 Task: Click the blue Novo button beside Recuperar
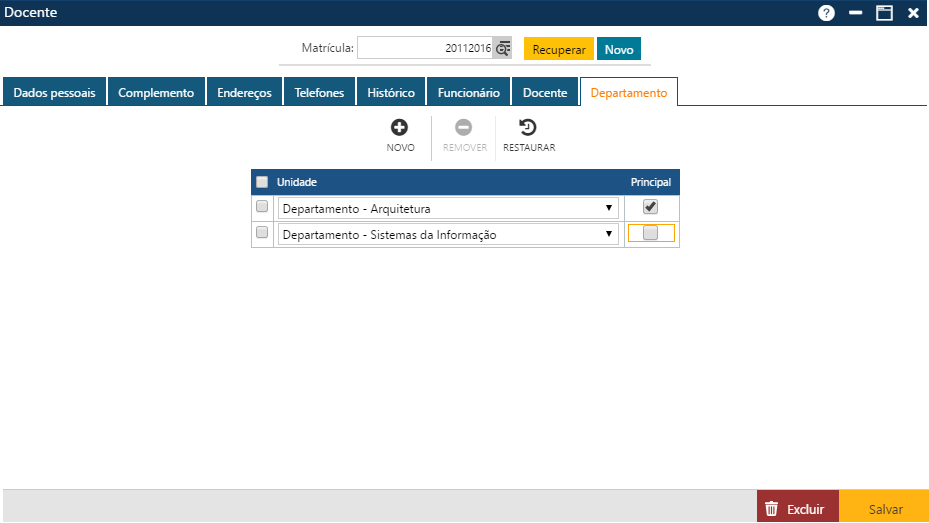click(x=619, y=49)
